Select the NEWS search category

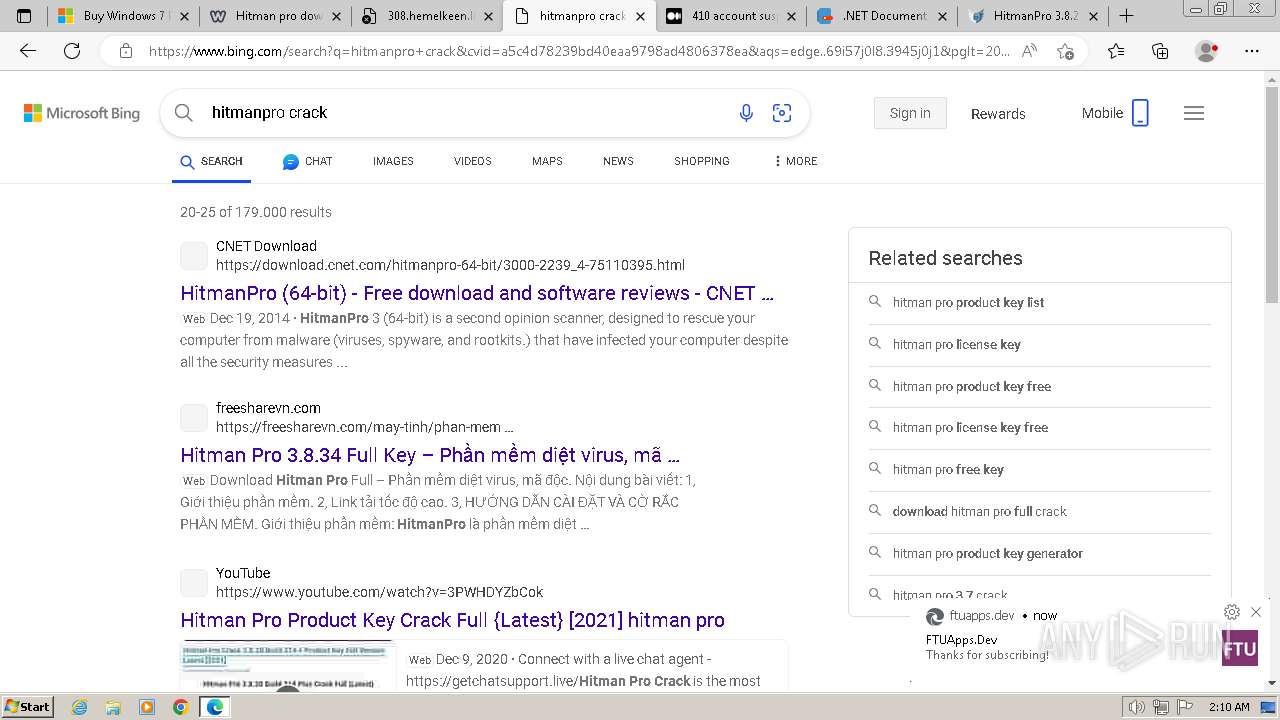click(618, 161)
